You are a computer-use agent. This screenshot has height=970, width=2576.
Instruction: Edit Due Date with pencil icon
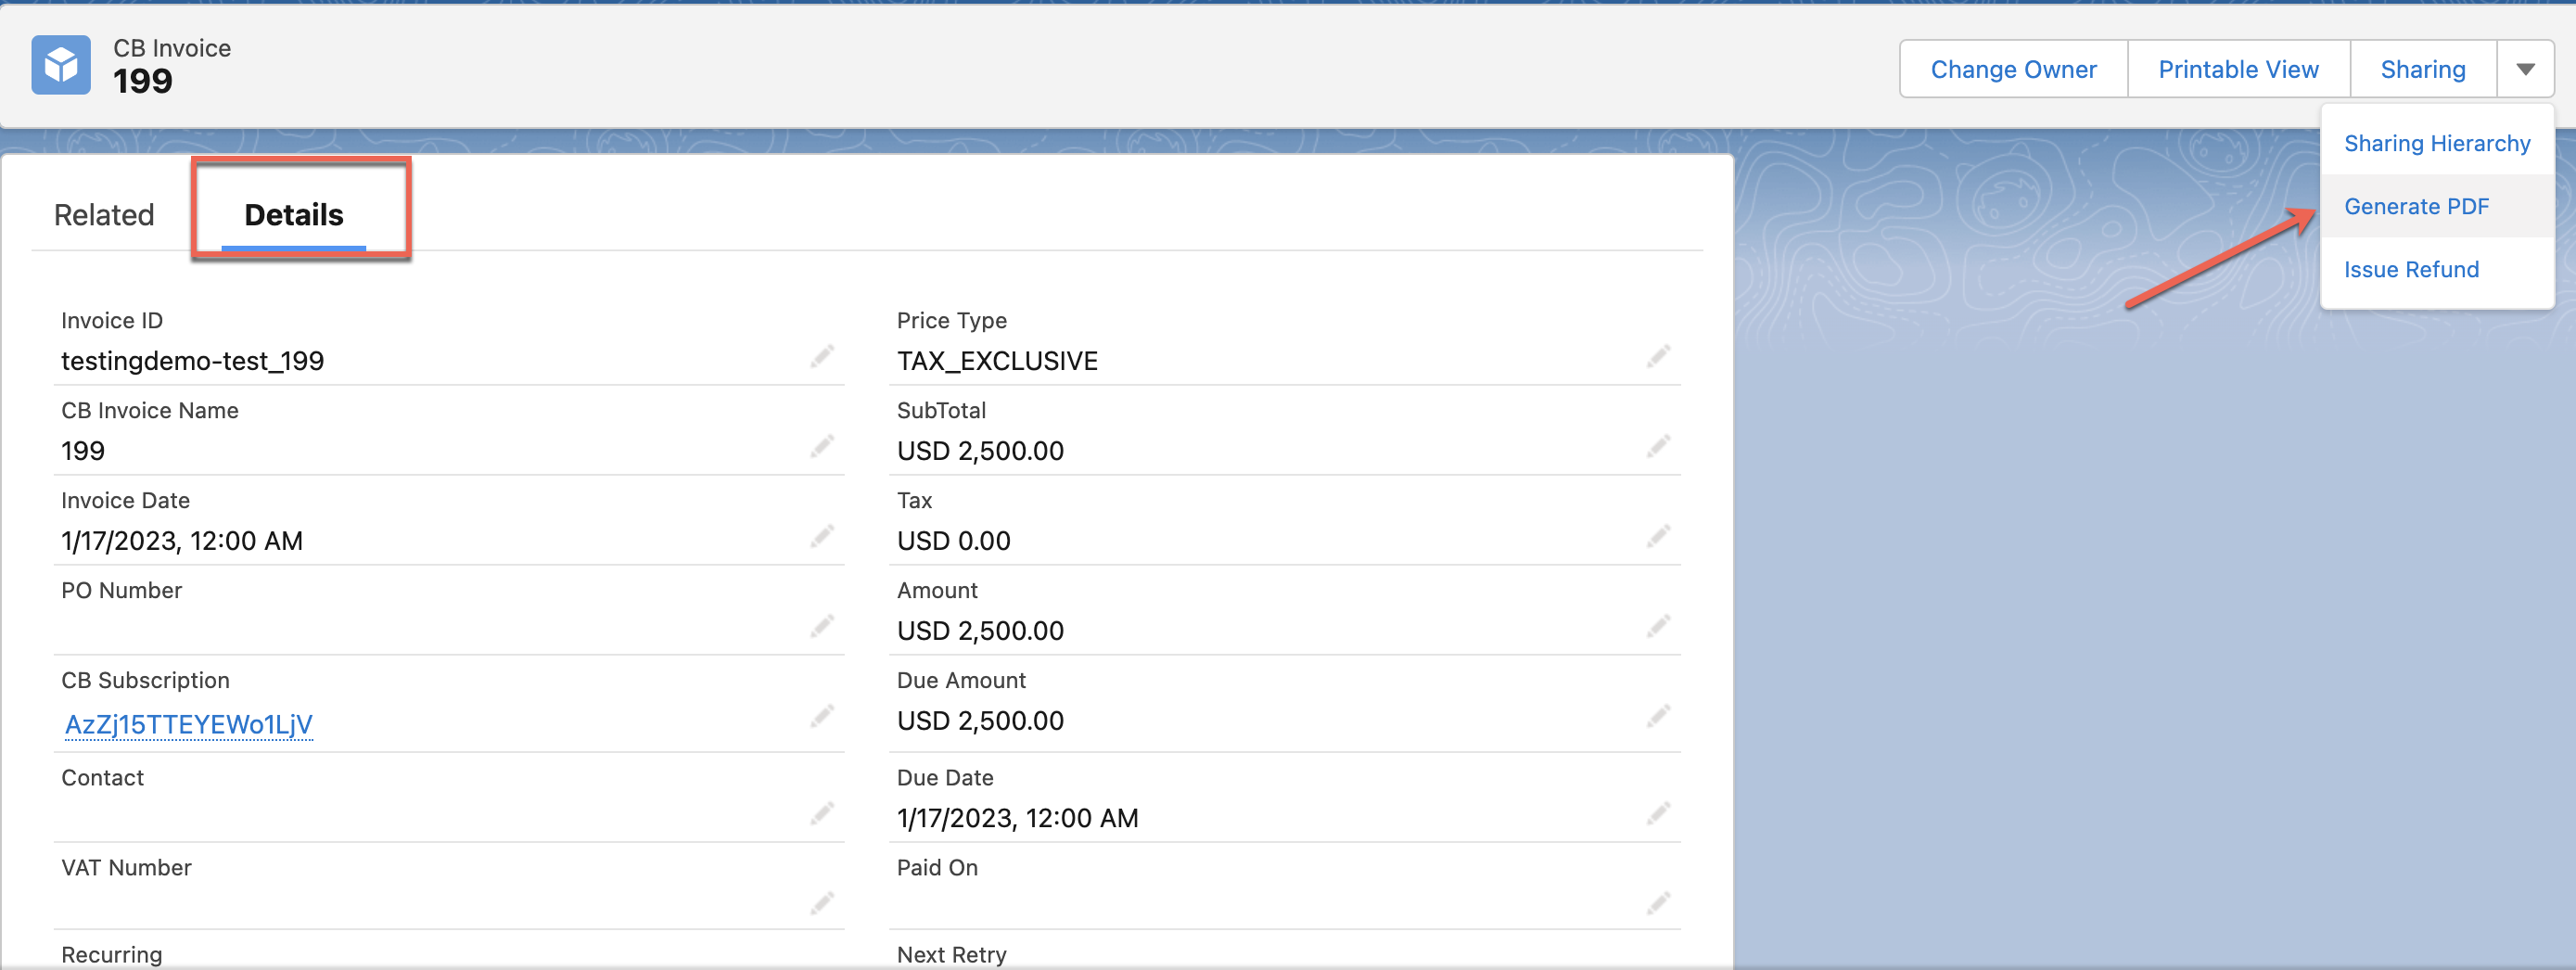click(1658, 814)
